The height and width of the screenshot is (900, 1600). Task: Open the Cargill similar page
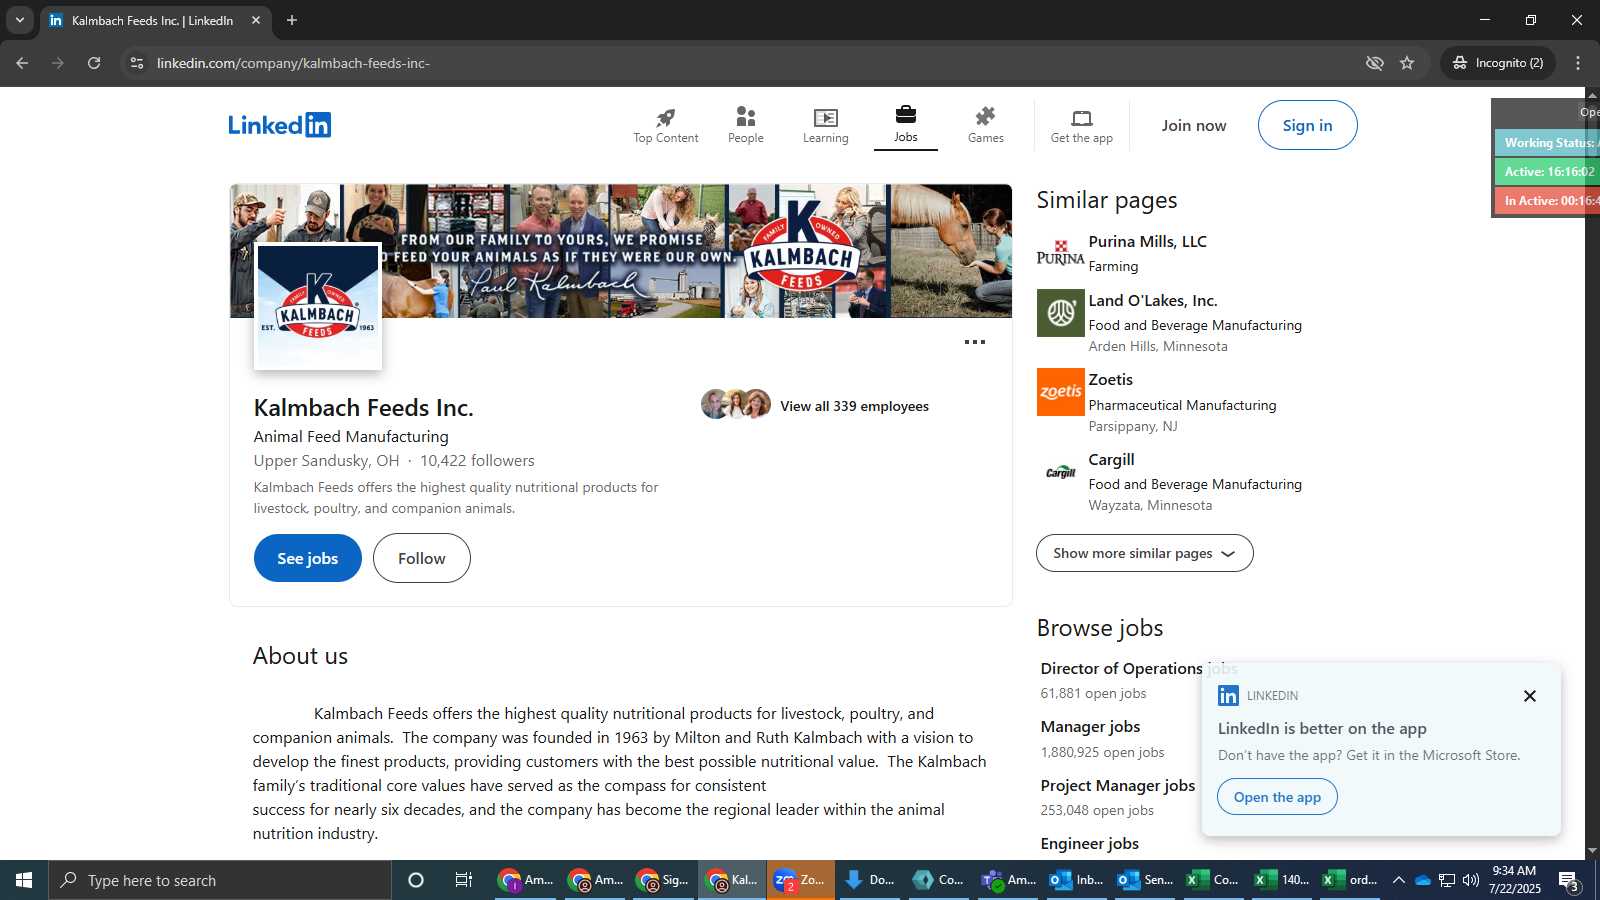pos(1111,460)
